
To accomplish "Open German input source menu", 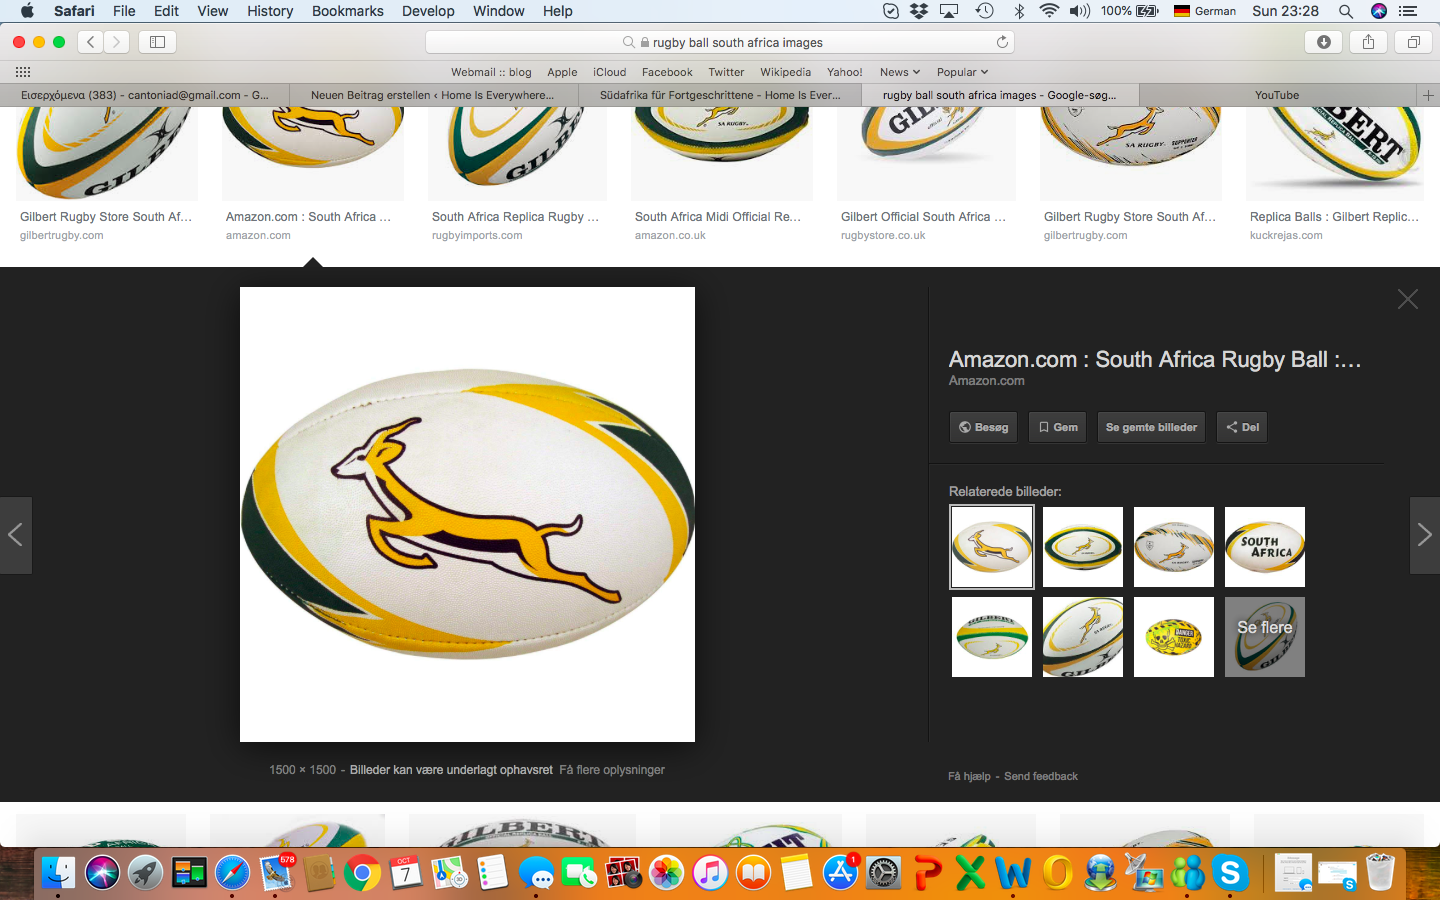I will pyautogui.click(x=1205, y=11).
